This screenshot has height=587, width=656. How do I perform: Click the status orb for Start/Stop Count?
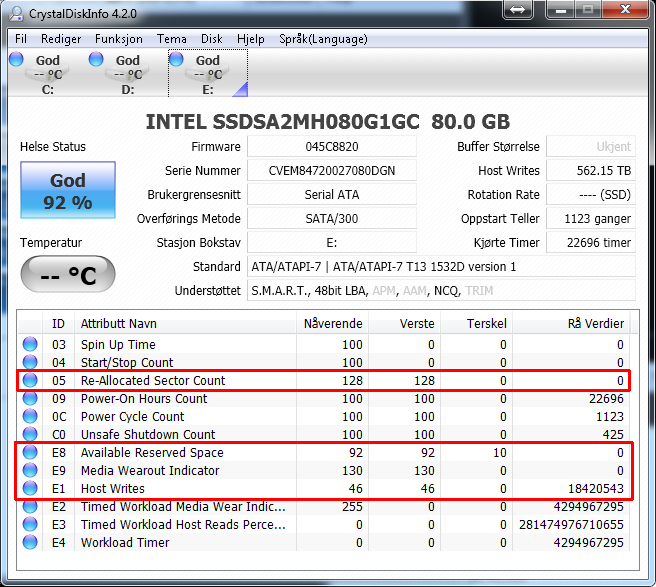click(30, 362)
